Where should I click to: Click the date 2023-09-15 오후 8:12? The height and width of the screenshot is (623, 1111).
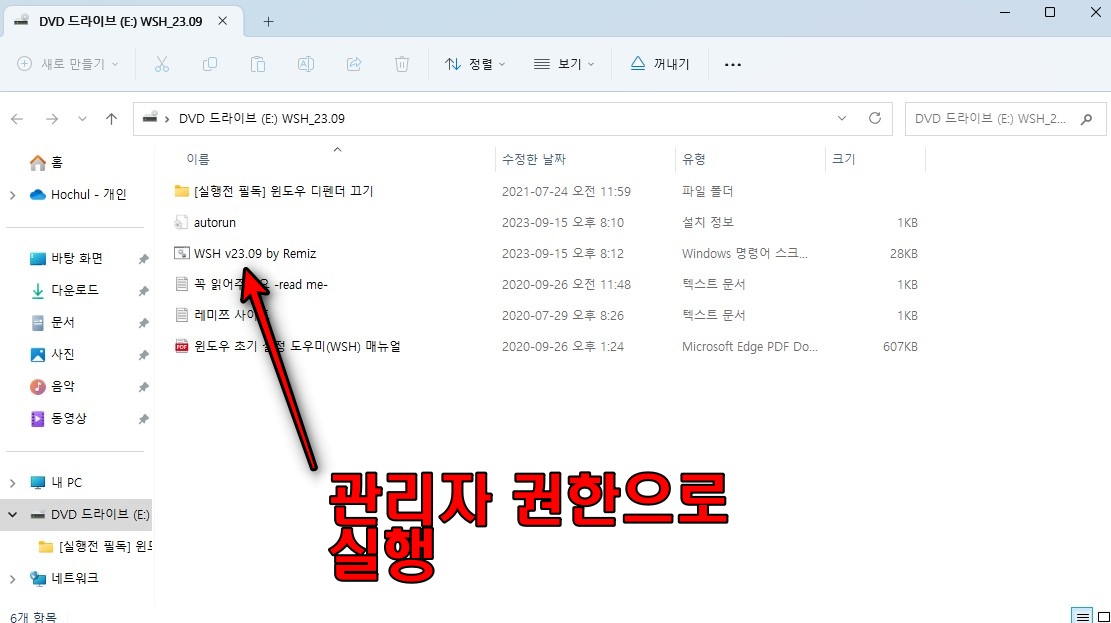pos(563,254)
